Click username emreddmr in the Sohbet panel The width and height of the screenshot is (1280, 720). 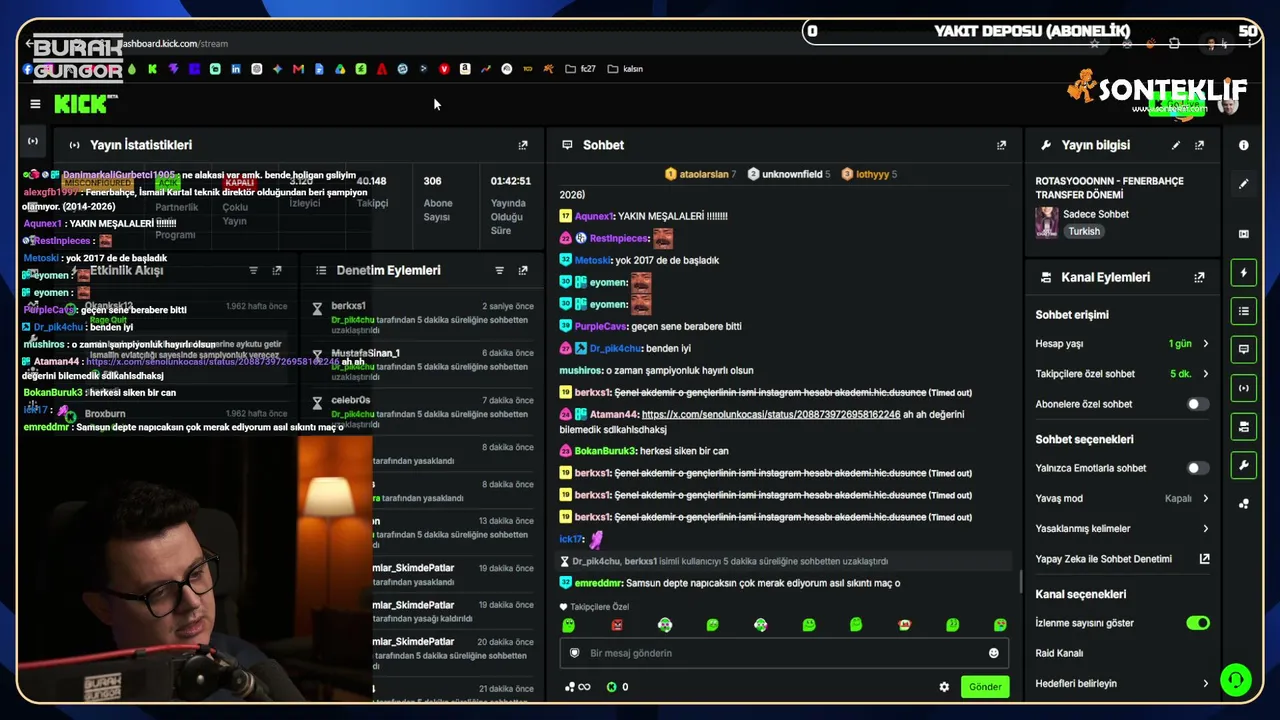[x=598, y=583]
